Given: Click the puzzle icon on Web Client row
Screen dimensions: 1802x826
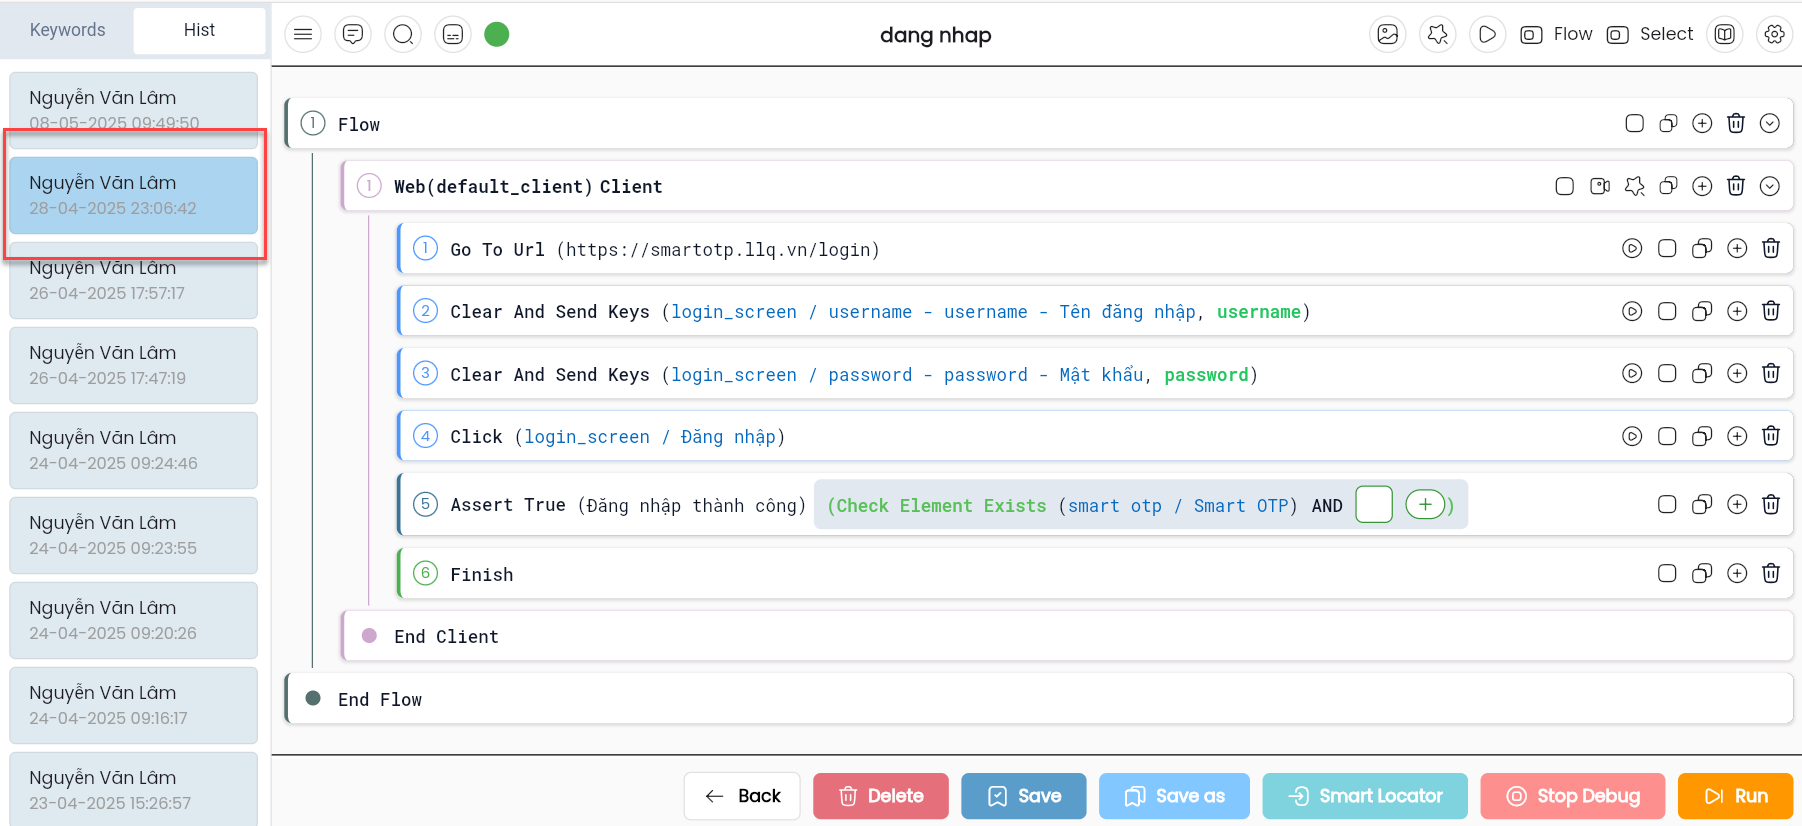Looking at the screenshot, I should tap(1635, 186).
